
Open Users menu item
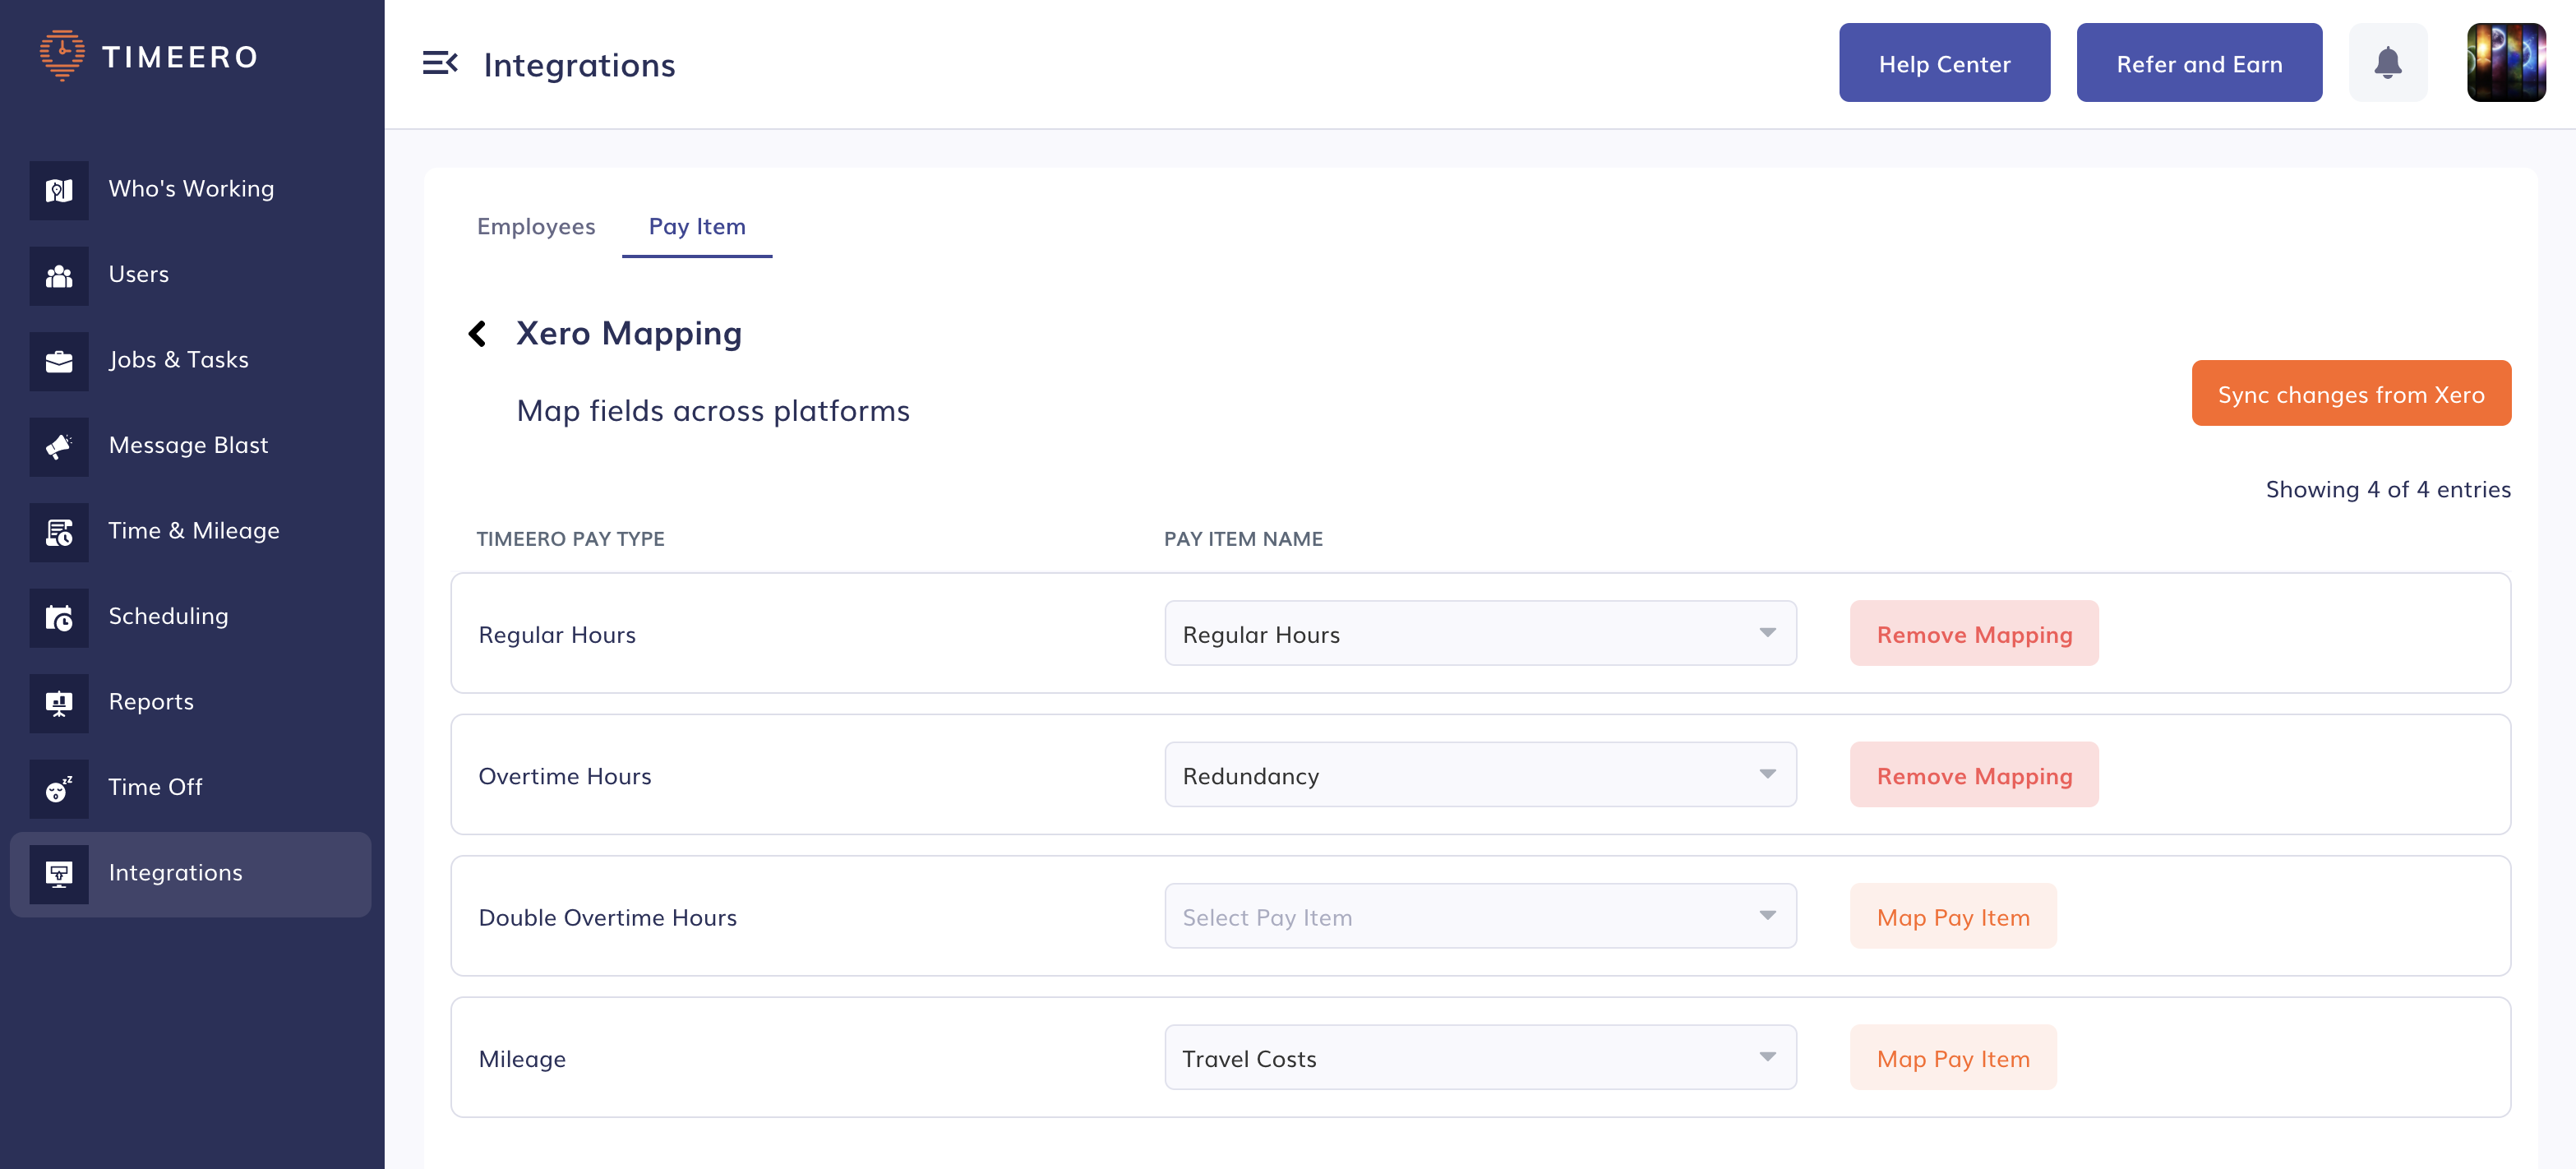click(x=190, y=275)
